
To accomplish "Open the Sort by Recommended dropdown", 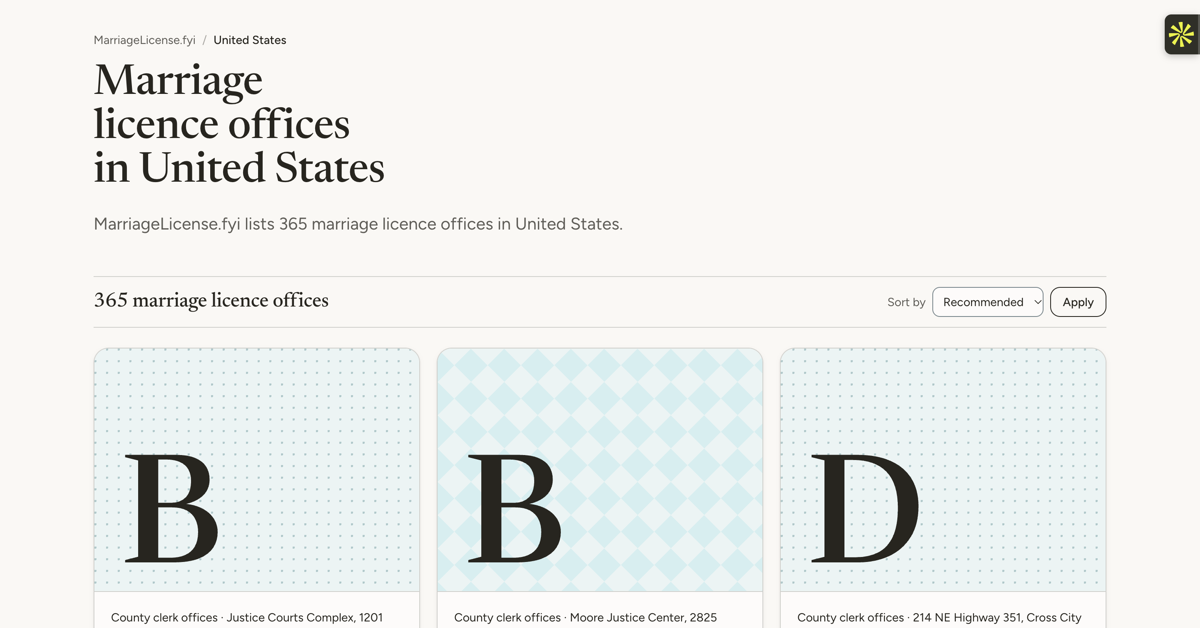I will coord(988,302).
